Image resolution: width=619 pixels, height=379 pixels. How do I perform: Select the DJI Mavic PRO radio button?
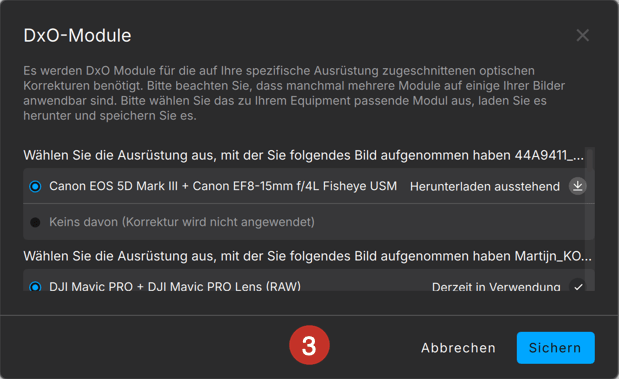(35, 287)
